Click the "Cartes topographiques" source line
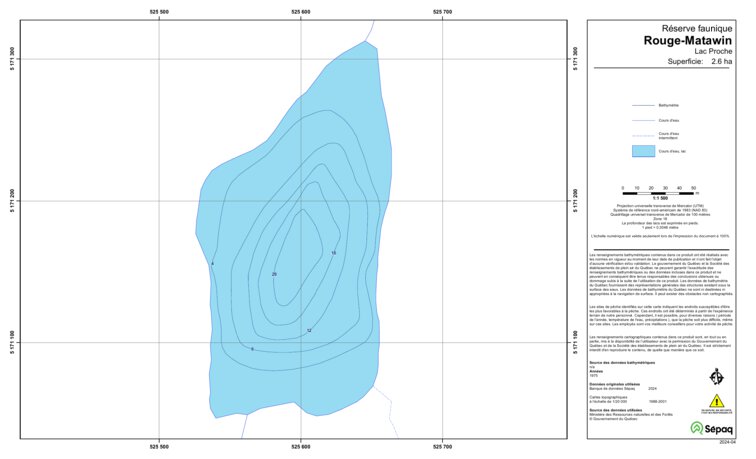This screenshot has height=459, width=756. pos(608,397)
